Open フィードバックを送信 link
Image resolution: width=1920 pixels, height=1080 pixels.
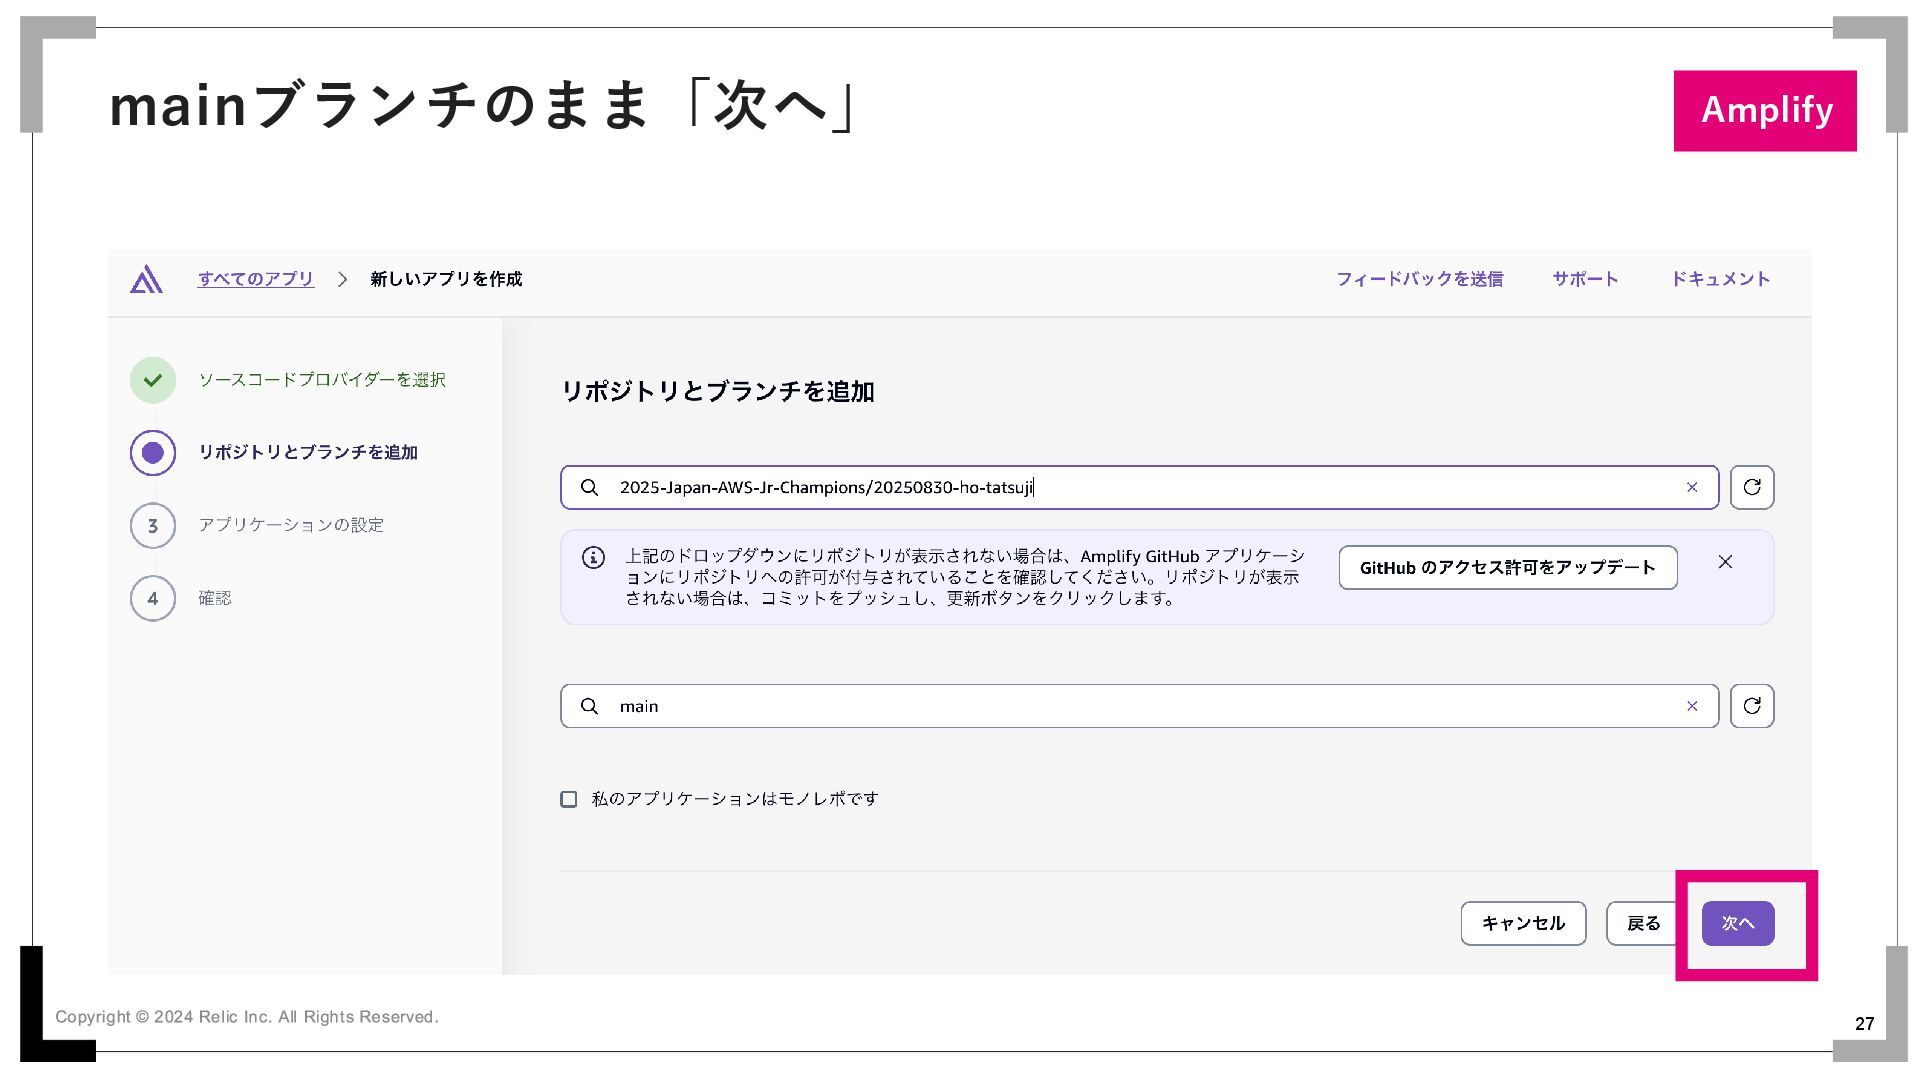[1419, 279]
